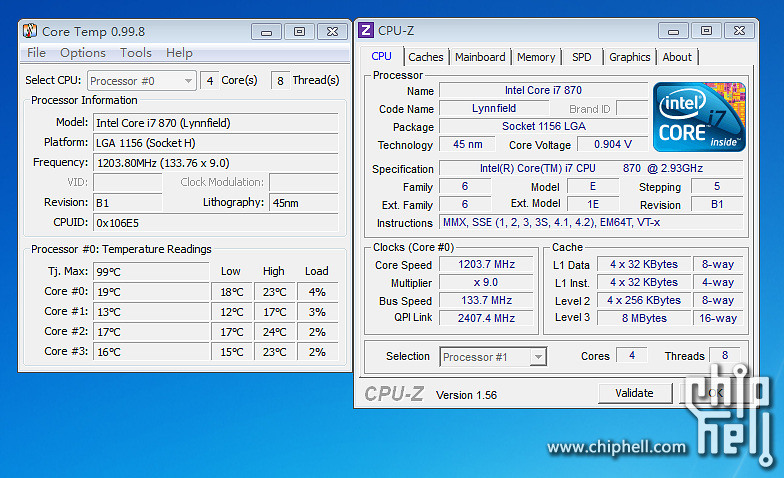
Task: Switch to the CPU tab in CPU-Z
Action: [x=382, y=56]
